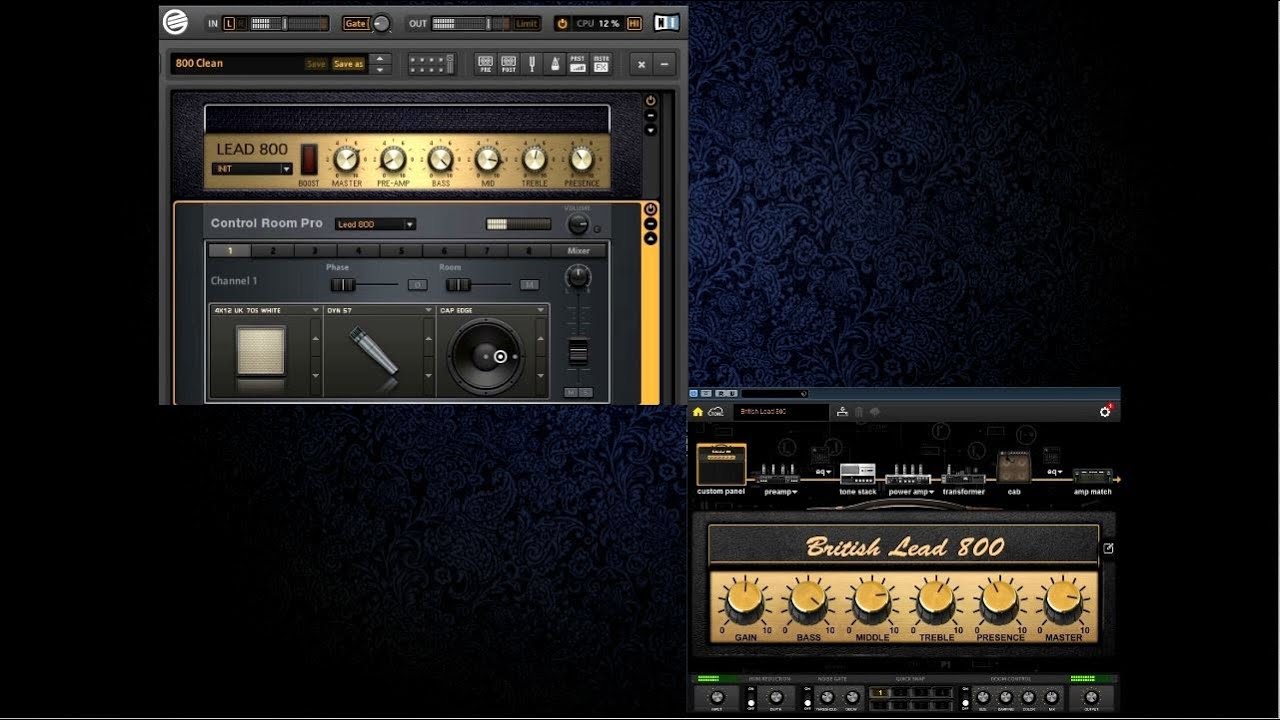Click the BIAS save preset icon

click(842, 411)
